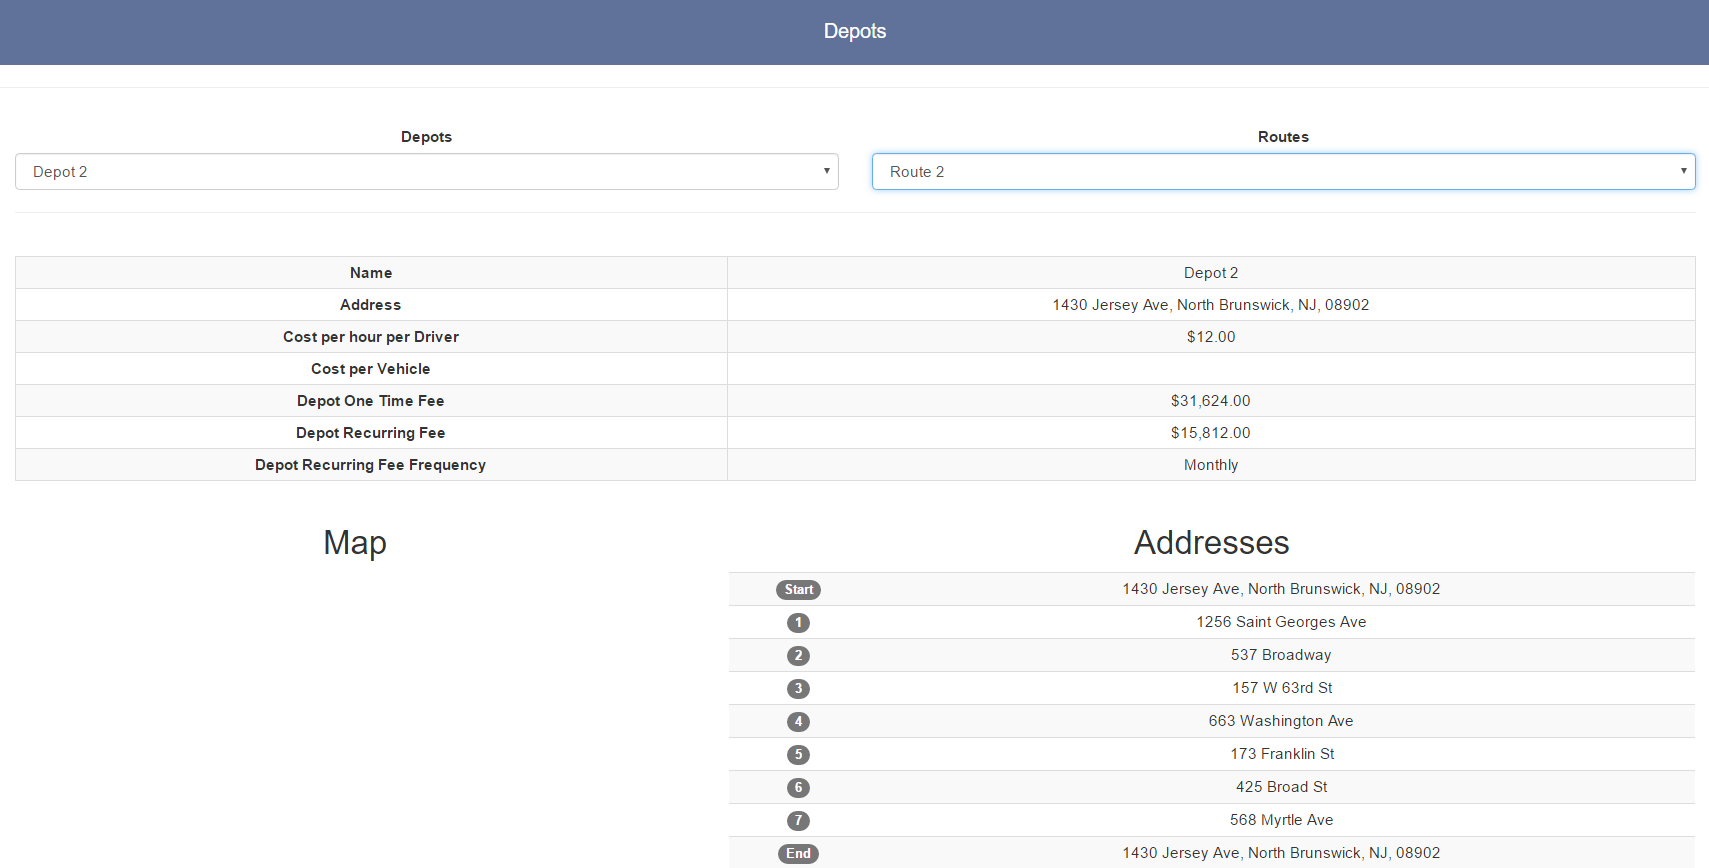Screen dimensions: 1709x868
Task: Select the 537 Broadway address row
Action: [1281, 655]
